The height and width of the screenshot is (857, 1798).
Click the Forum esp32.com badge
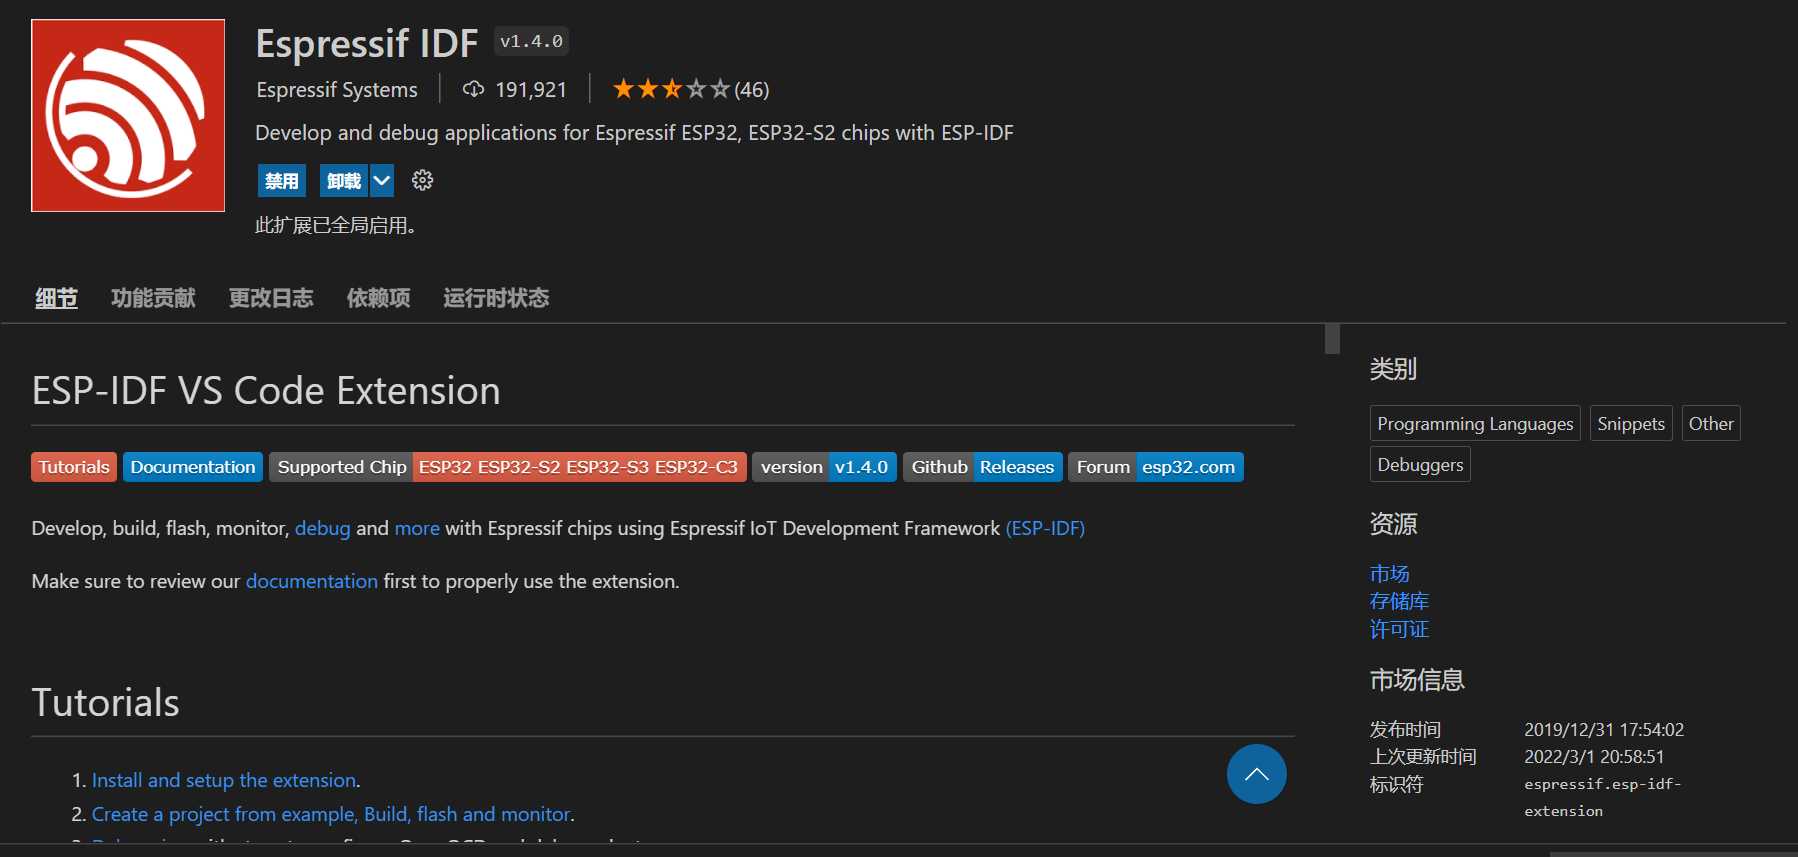(1156, 467)
